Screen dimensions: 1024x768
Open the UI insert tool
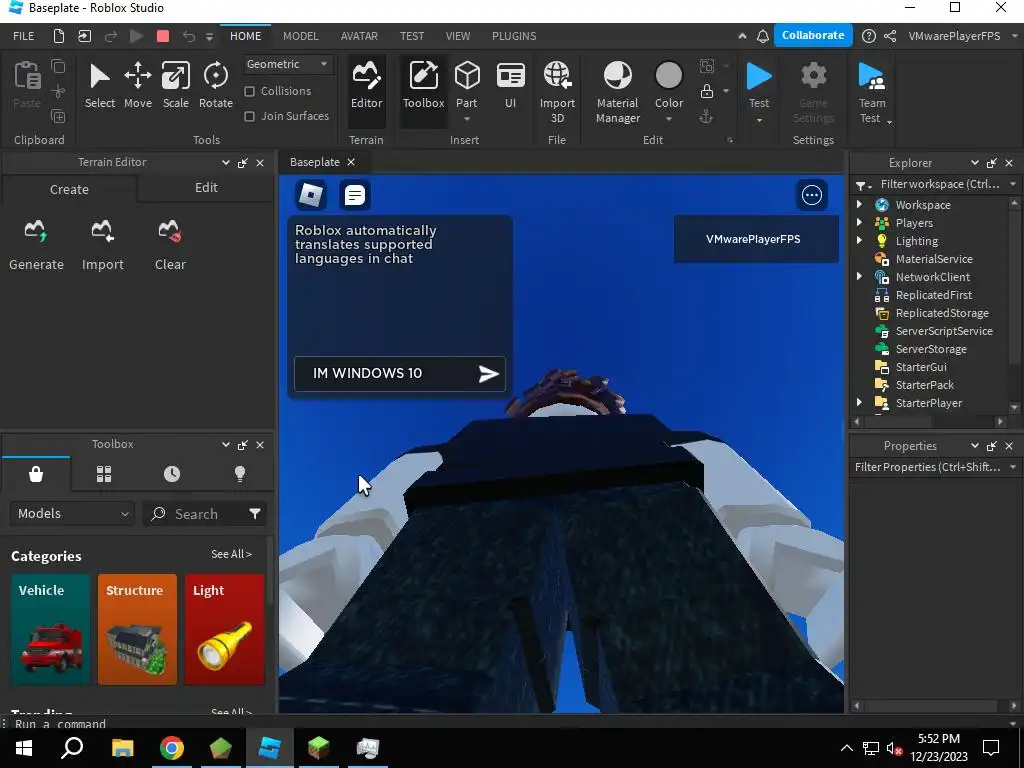tap(511, 85)
